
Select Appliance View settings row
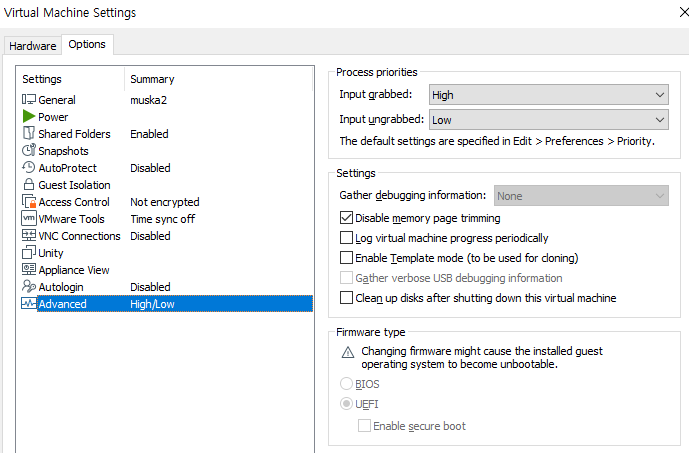click(167, 270)
